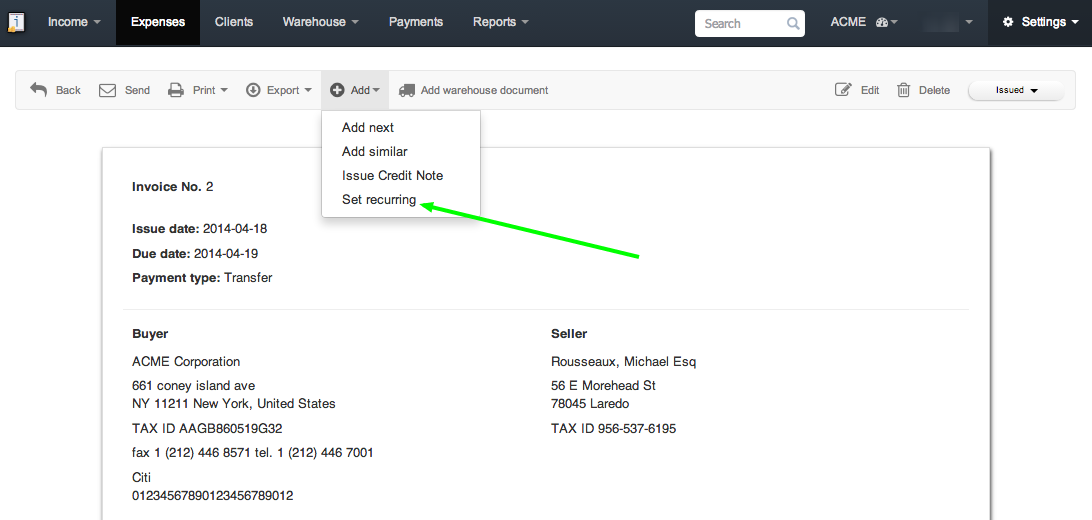This screenshot has width=1092, height=520.
Task: Click the fax and tel line
Action: click(253, 453)
